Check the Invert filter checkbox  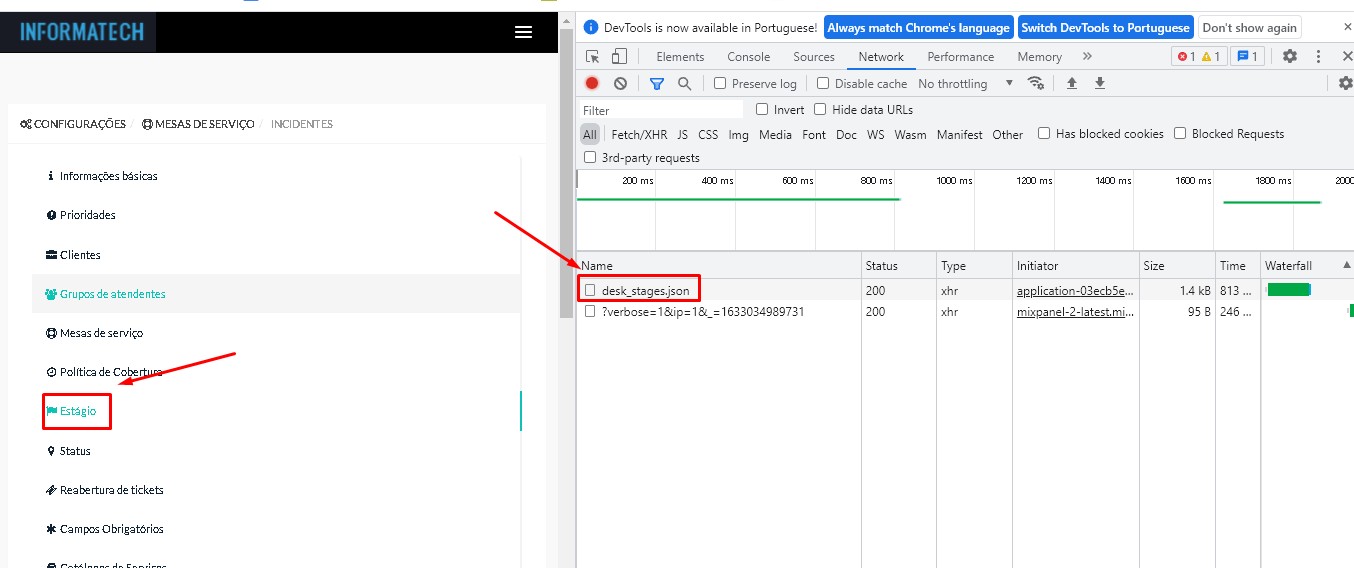click(x=762, y=109)
